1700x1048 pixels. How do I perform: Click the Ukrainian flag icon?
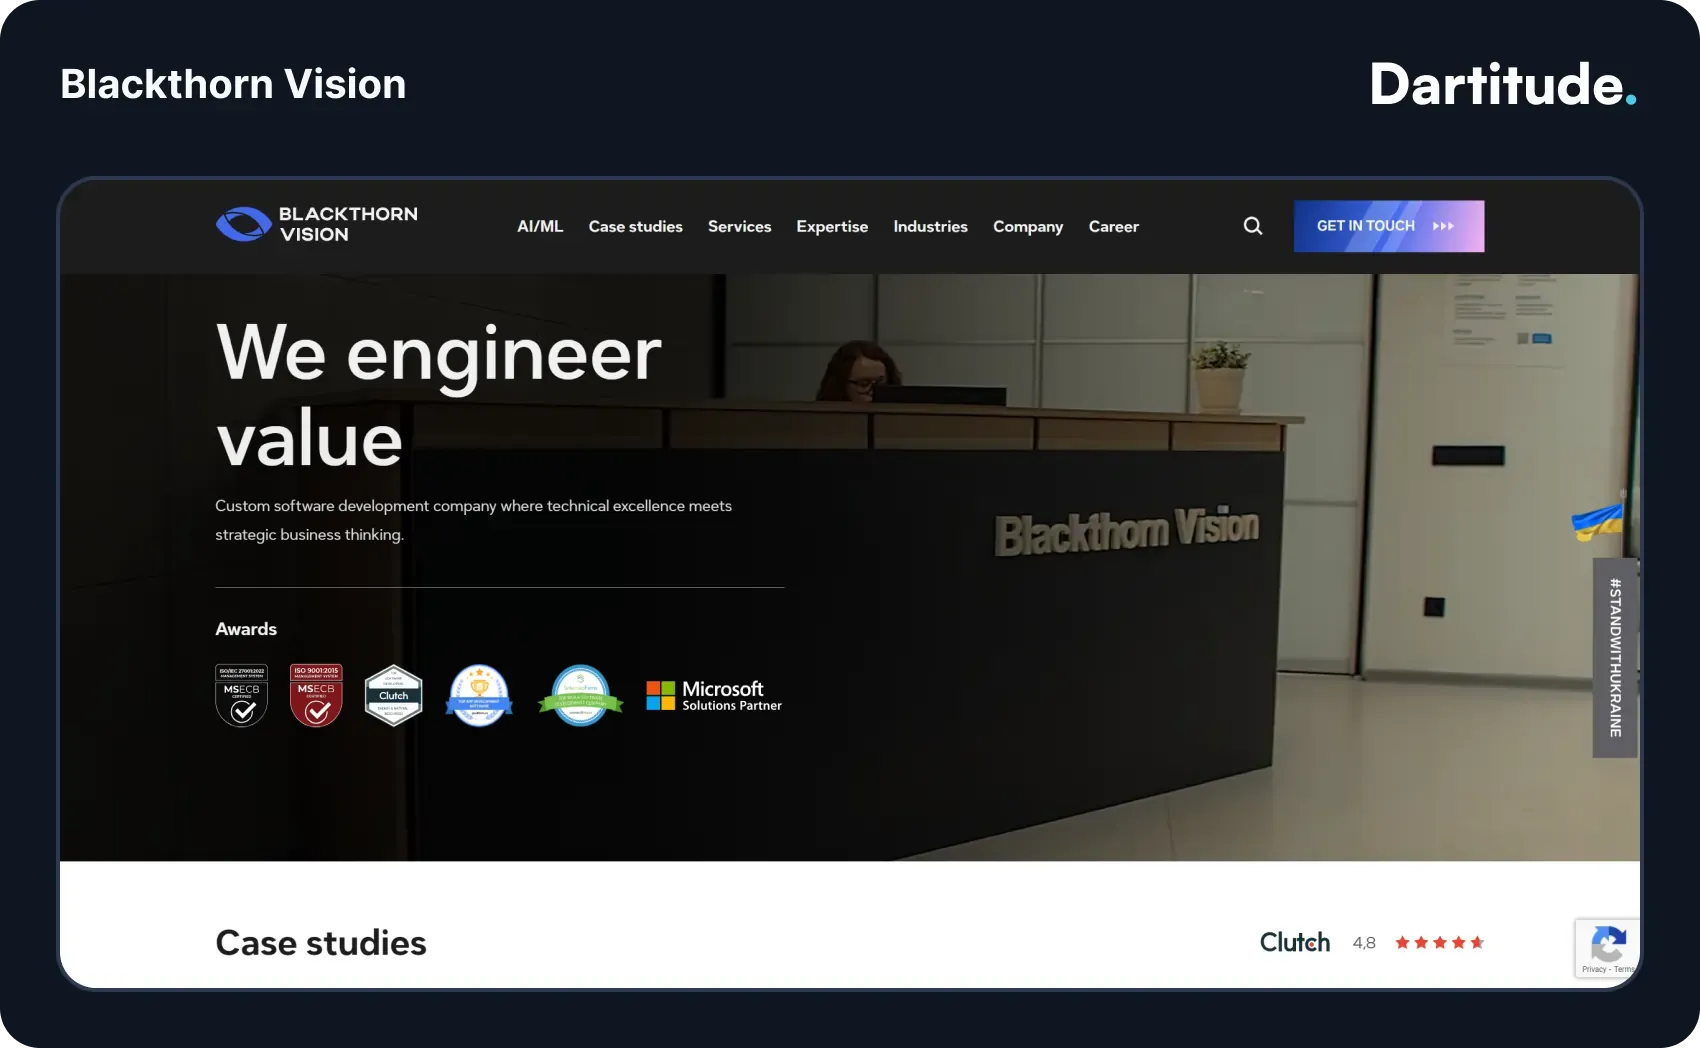tap(1598, 521)
